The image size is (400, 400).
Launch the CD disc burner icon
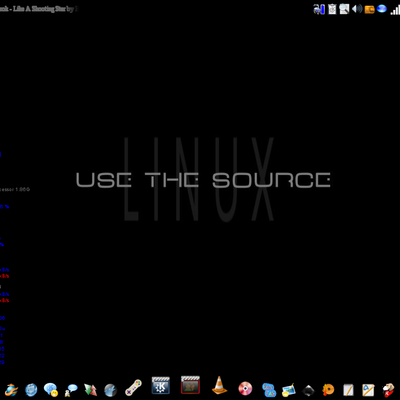(x=245, y=388)
